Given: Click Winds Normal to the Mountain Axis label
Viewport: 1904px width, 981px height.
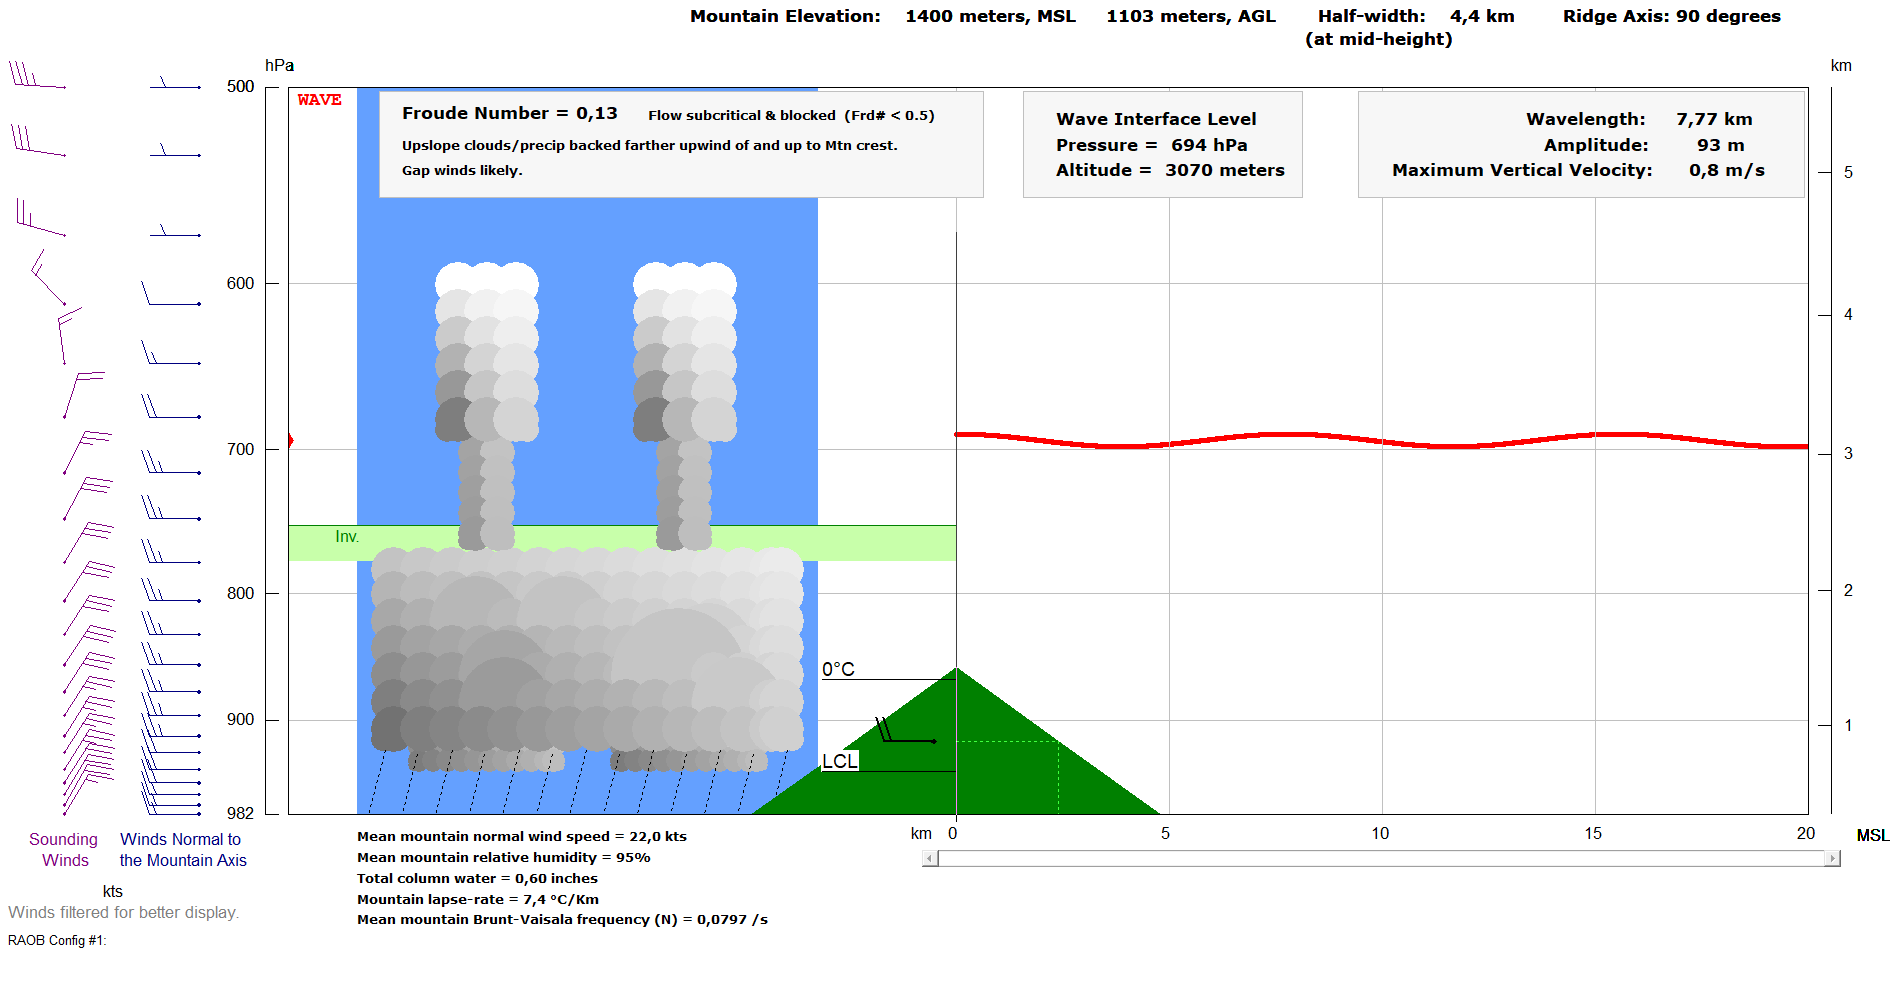Looking at the screenshot, I should pyautogui.click(x=182, y=849).
